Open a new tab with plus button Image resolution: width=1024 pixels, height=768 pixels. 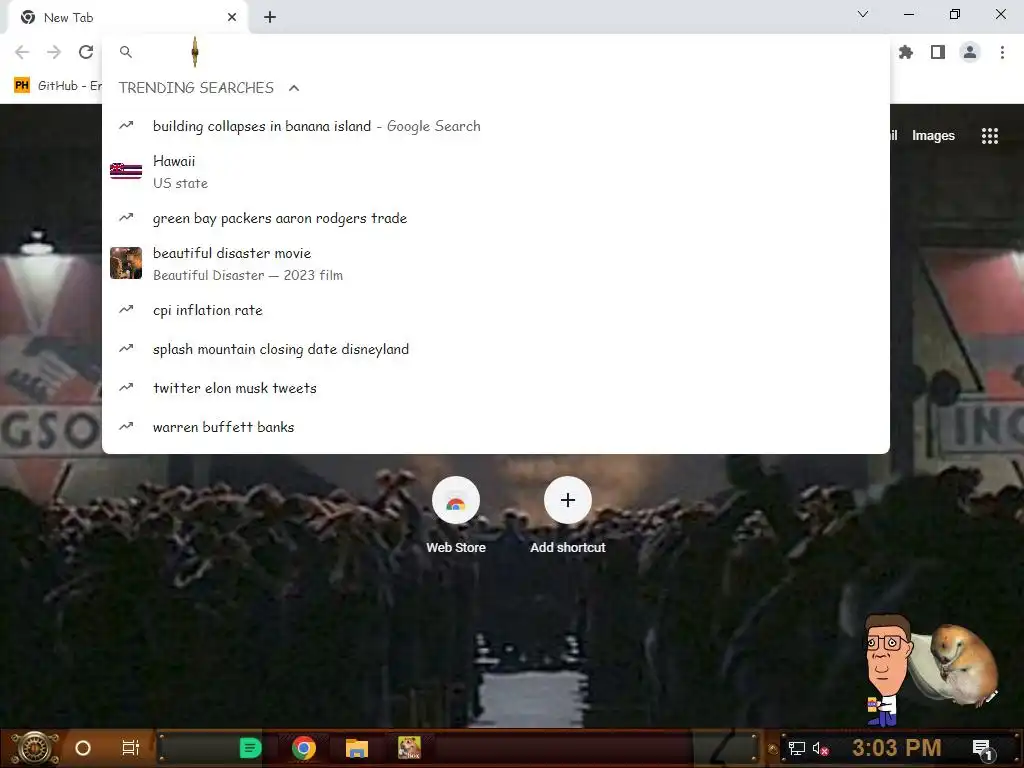pos(270,18)
